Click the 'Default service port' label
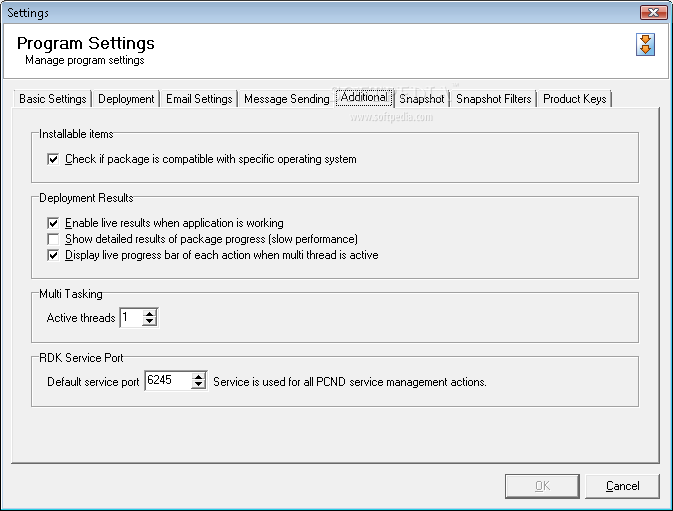The height and width of the screenshot is (511, 673). coord(93,382)
